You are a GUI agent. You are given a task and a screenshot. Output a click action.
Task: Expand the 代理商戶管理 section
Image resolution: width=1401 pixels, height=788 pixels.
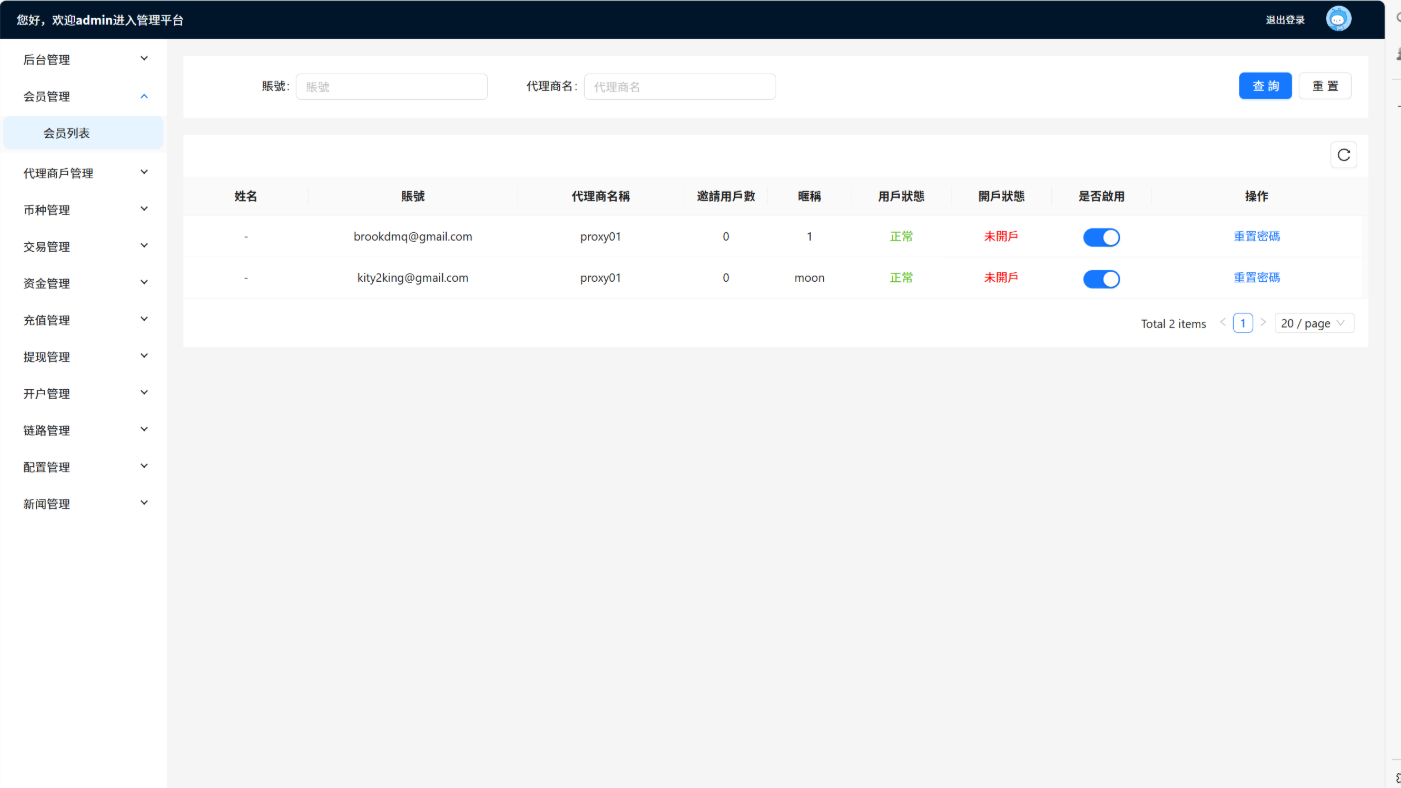84,173
